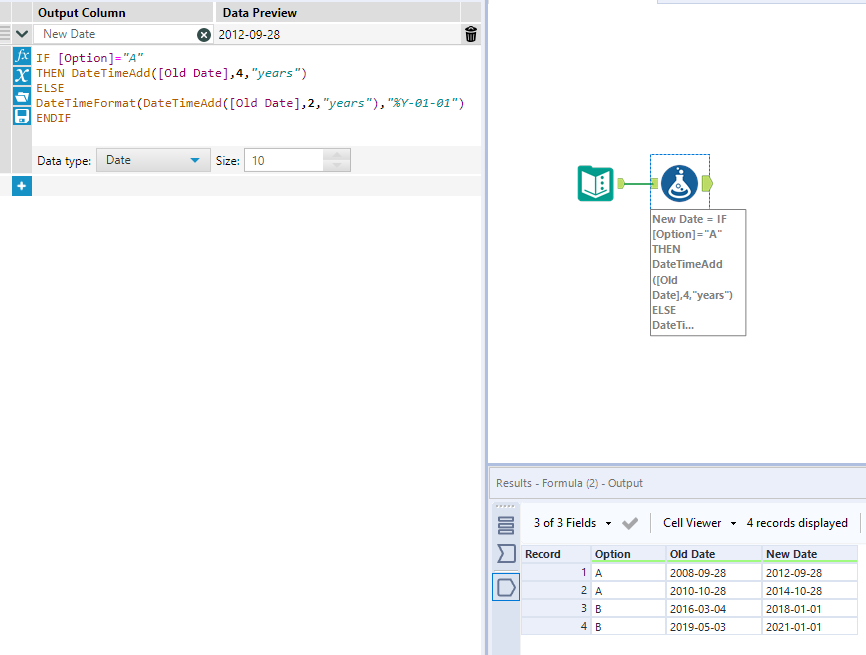Add a new expression with plus button
866x655 pixels.
click(x=22, y=186)
